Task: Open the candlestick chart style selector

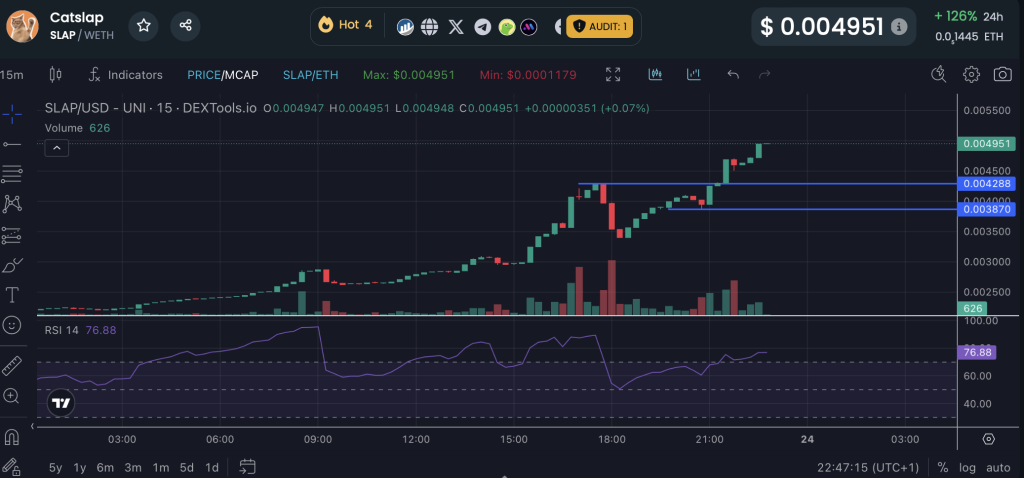Action: (x=56, y=75)
